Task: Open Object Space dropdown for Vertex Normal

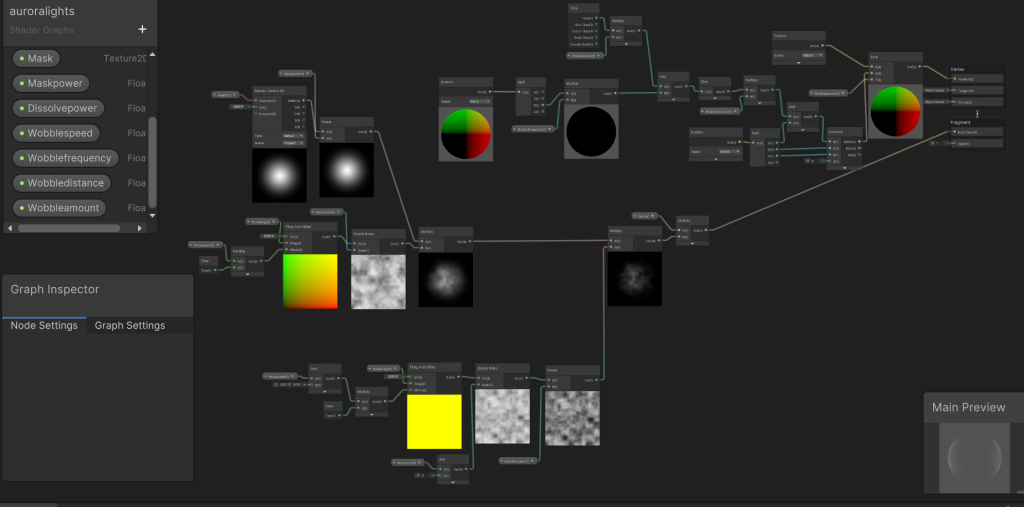Action: coord(936,102)
